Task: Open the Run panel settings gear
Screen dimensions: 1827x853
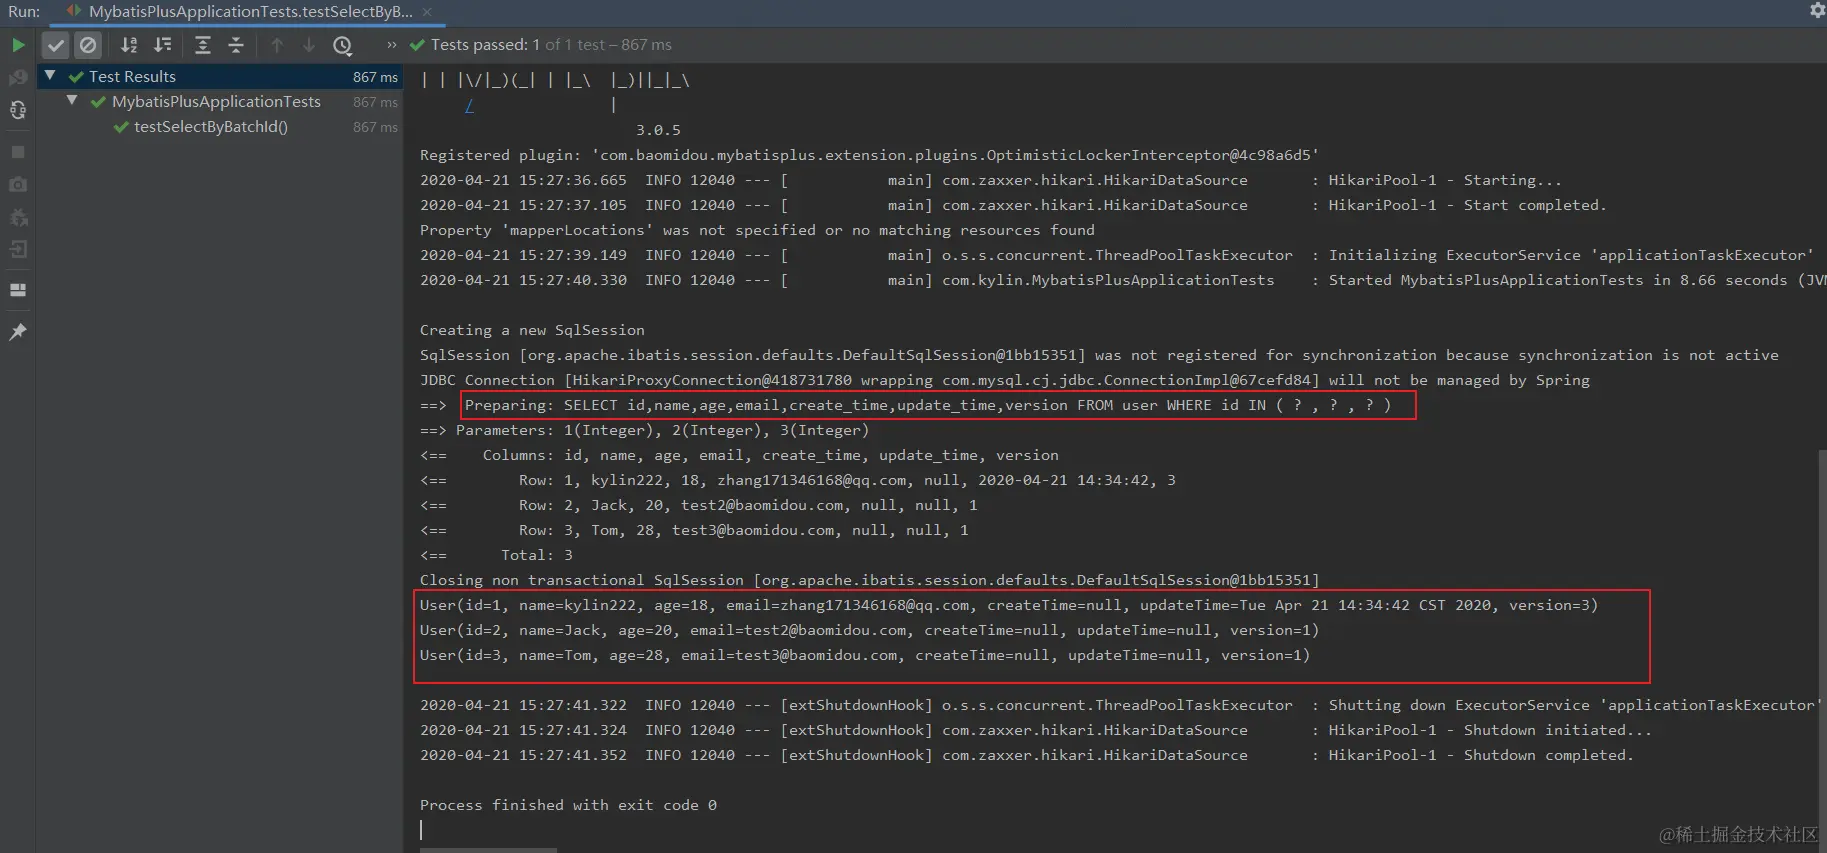Action: pos(1817,10)
